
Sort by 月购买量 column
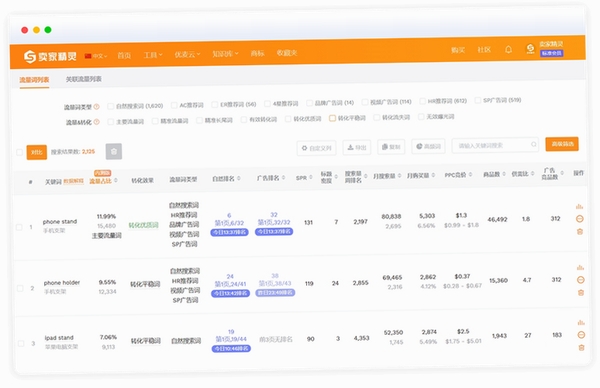point(433,175)
